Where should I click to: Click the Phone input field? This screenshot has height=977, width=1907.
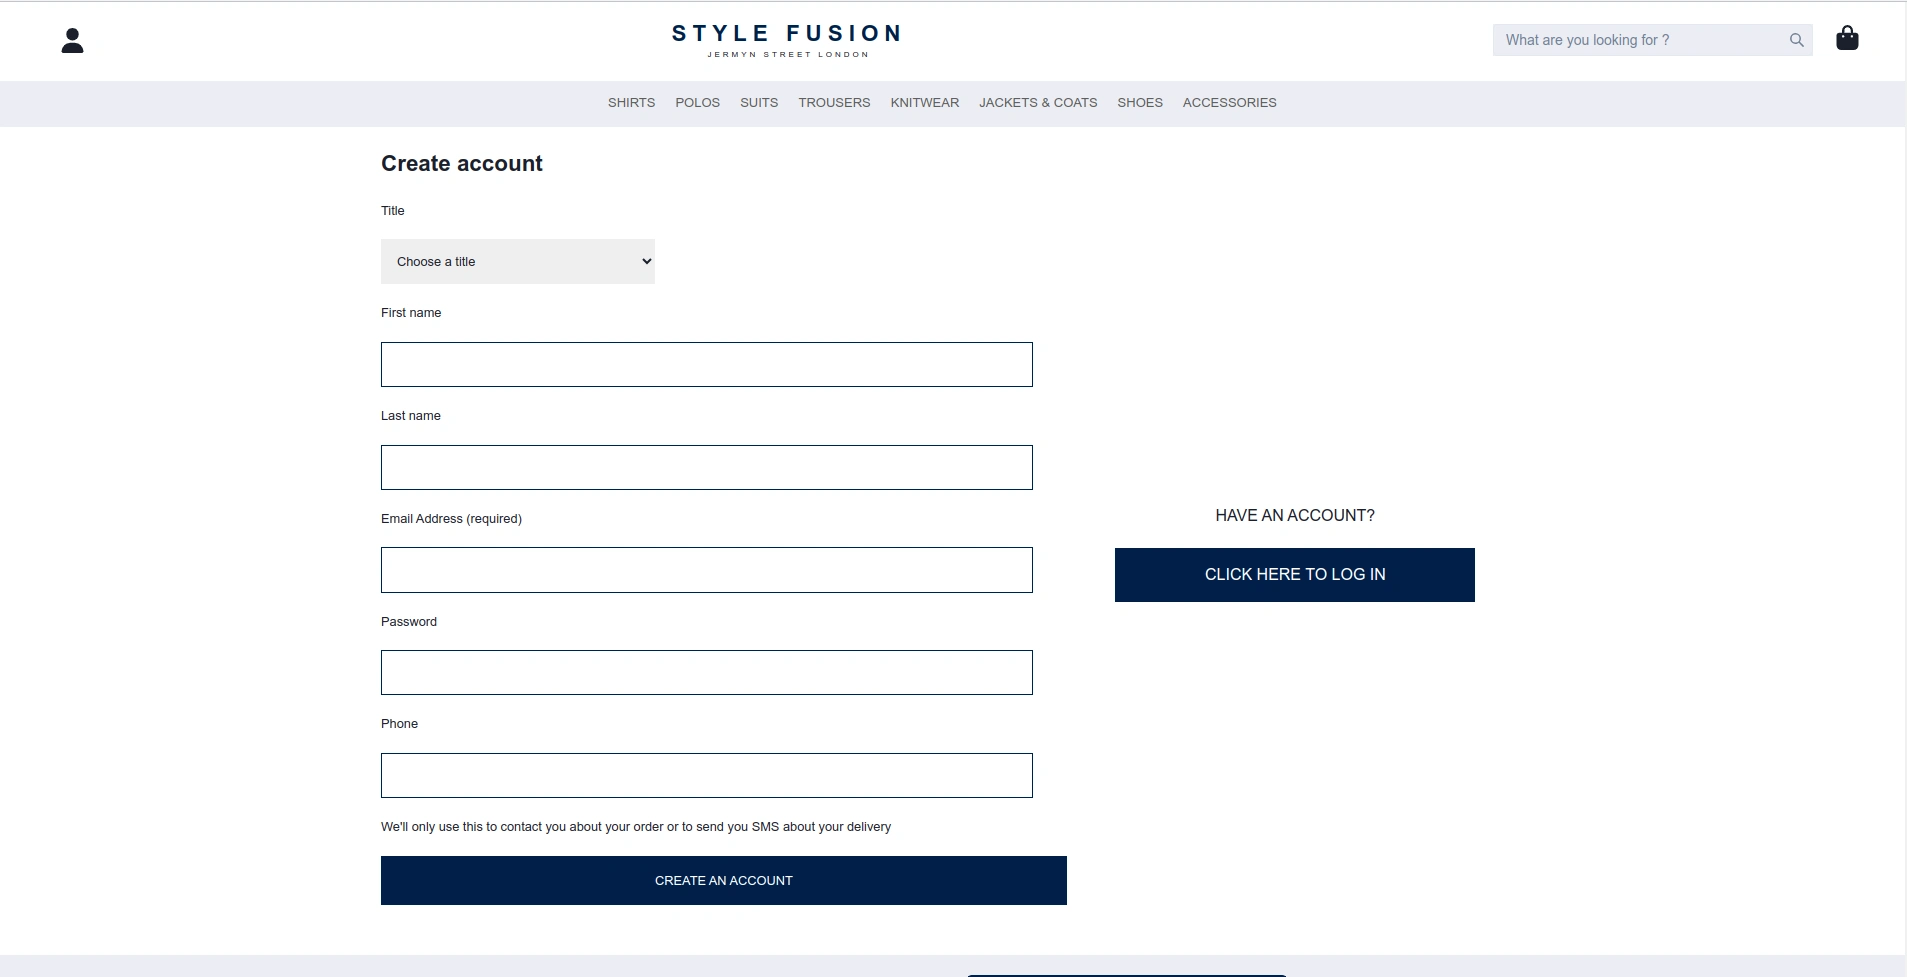(707, 776)
